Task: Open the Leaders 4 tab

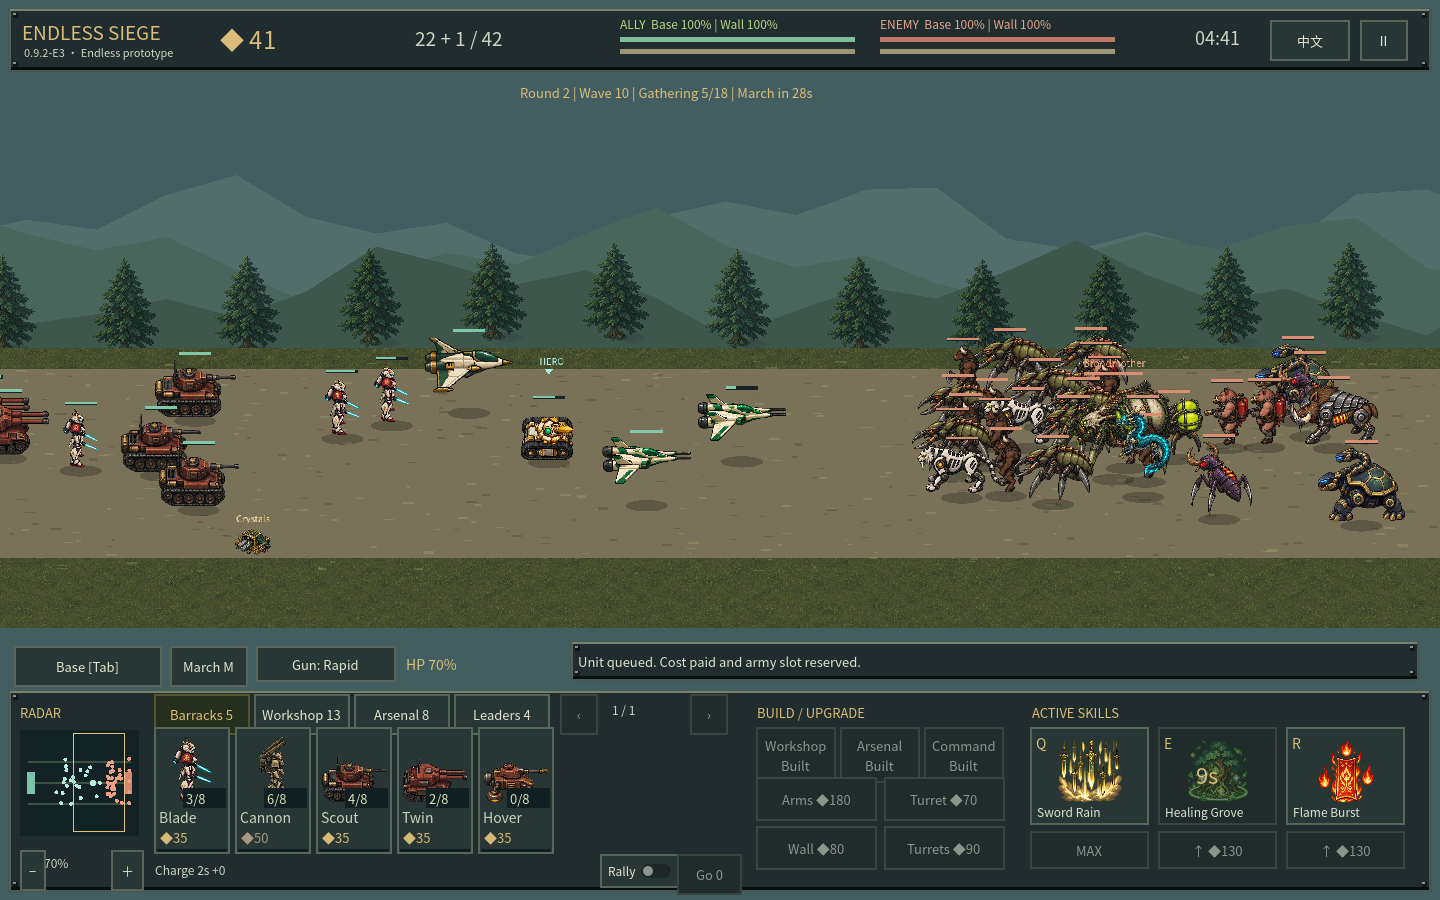Action: coord(501,714)
